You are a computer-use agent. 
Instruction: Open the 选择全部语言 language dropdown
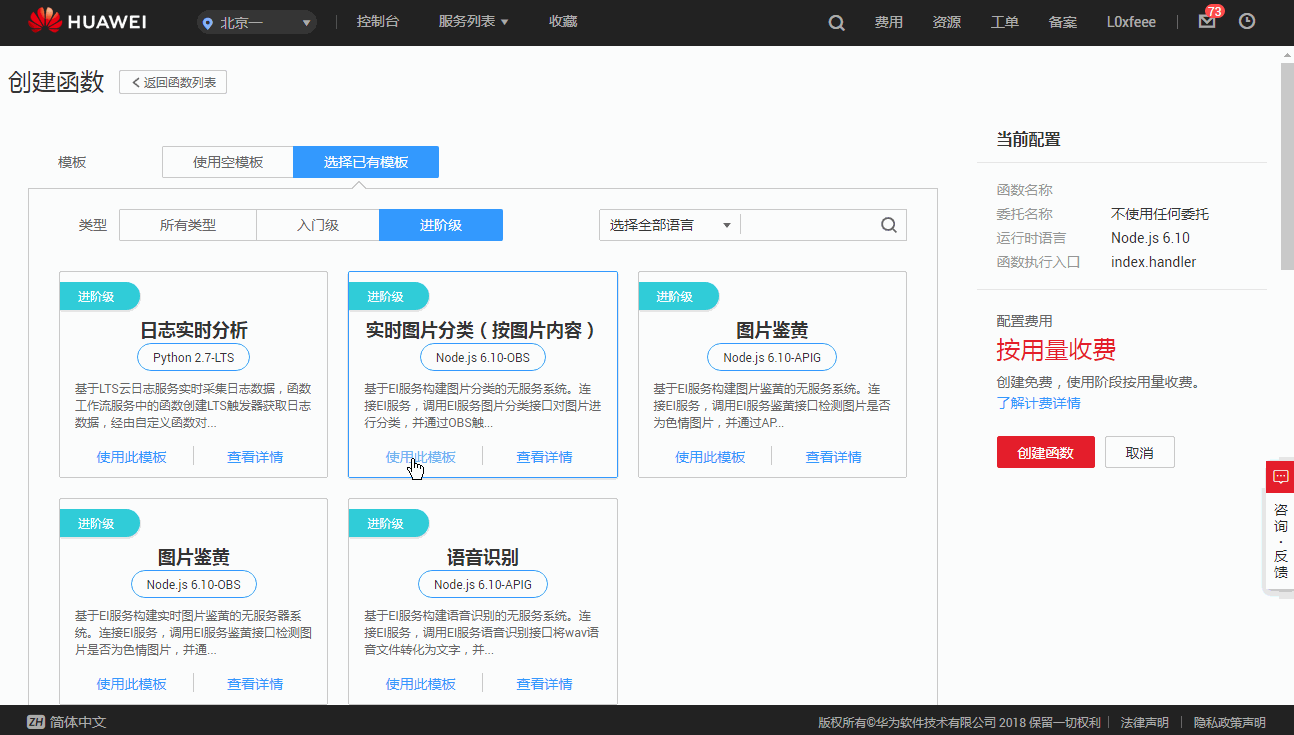coord(668,224)
